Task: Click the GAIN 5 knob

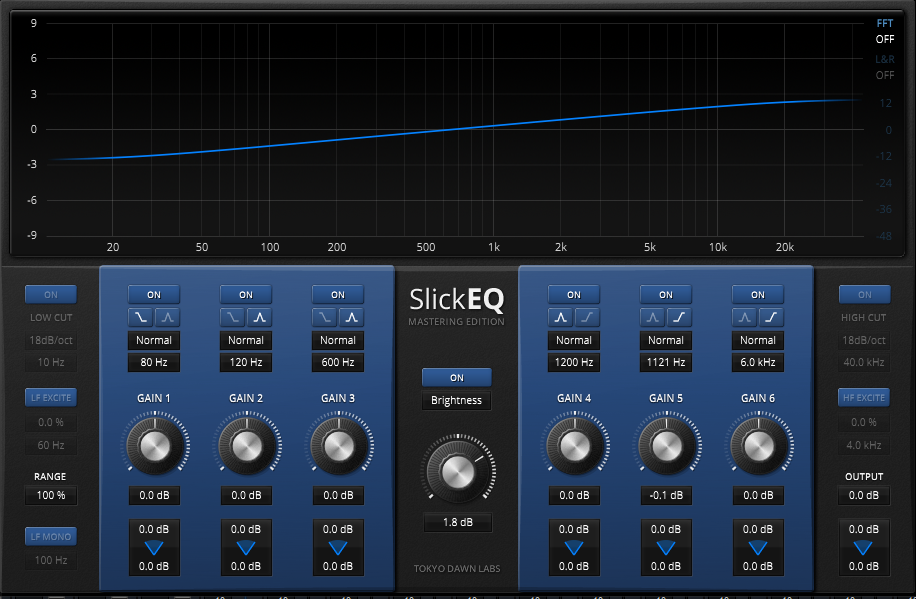Action: point(667,446)
